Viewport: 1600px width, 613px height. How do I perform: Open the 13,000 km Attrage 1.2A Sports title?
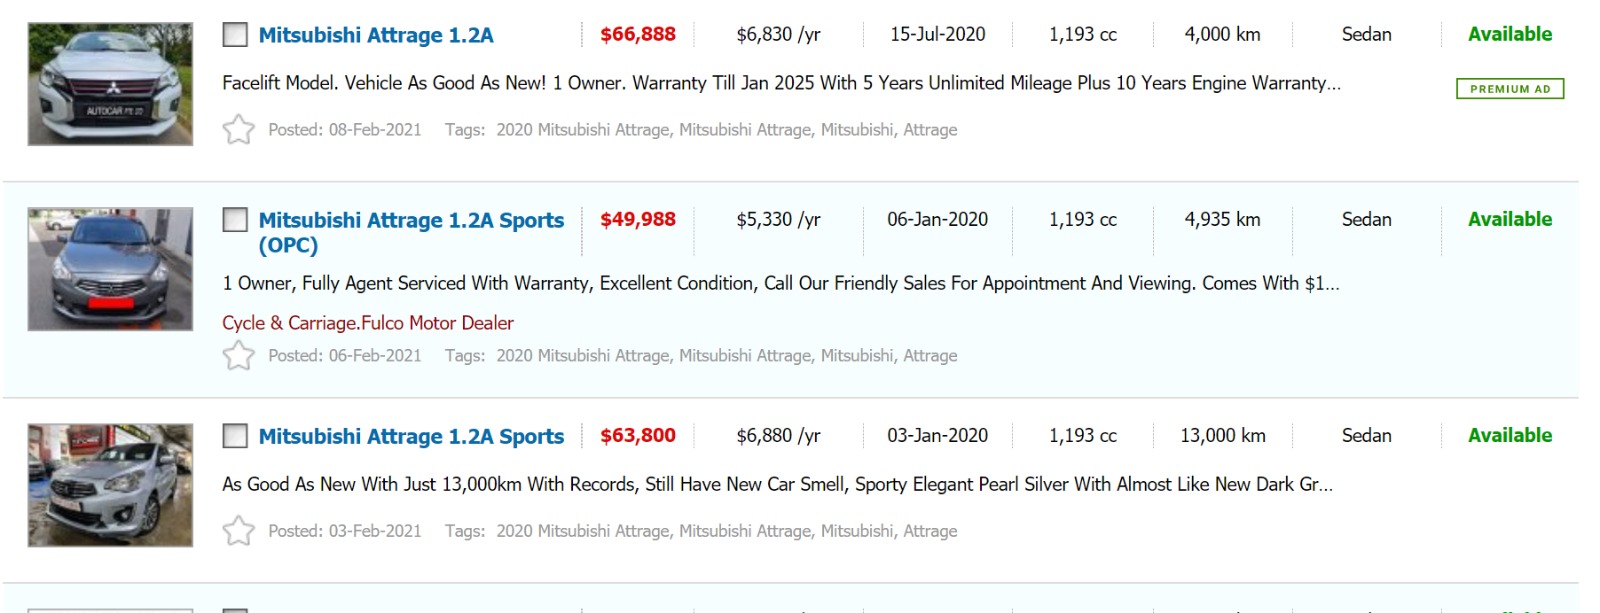pos(411,437)
